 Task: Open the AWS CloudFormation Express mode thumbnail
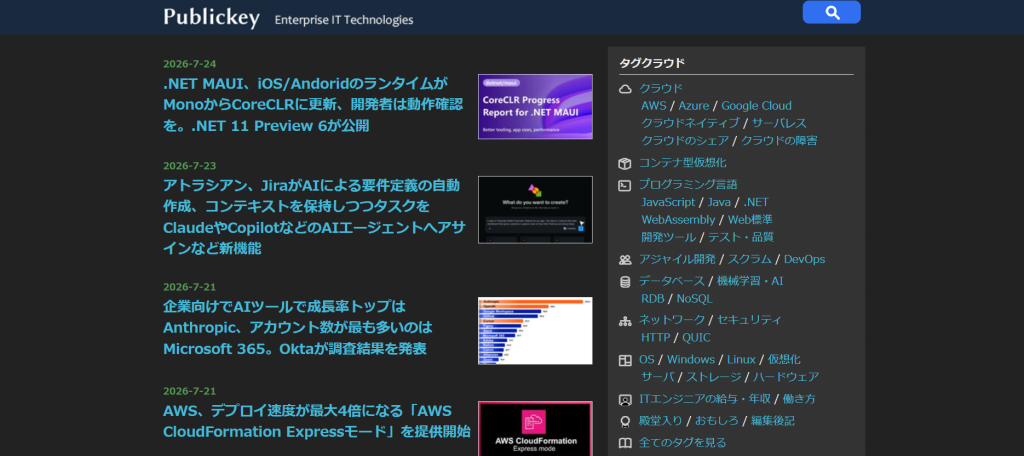tap(535, 429)
